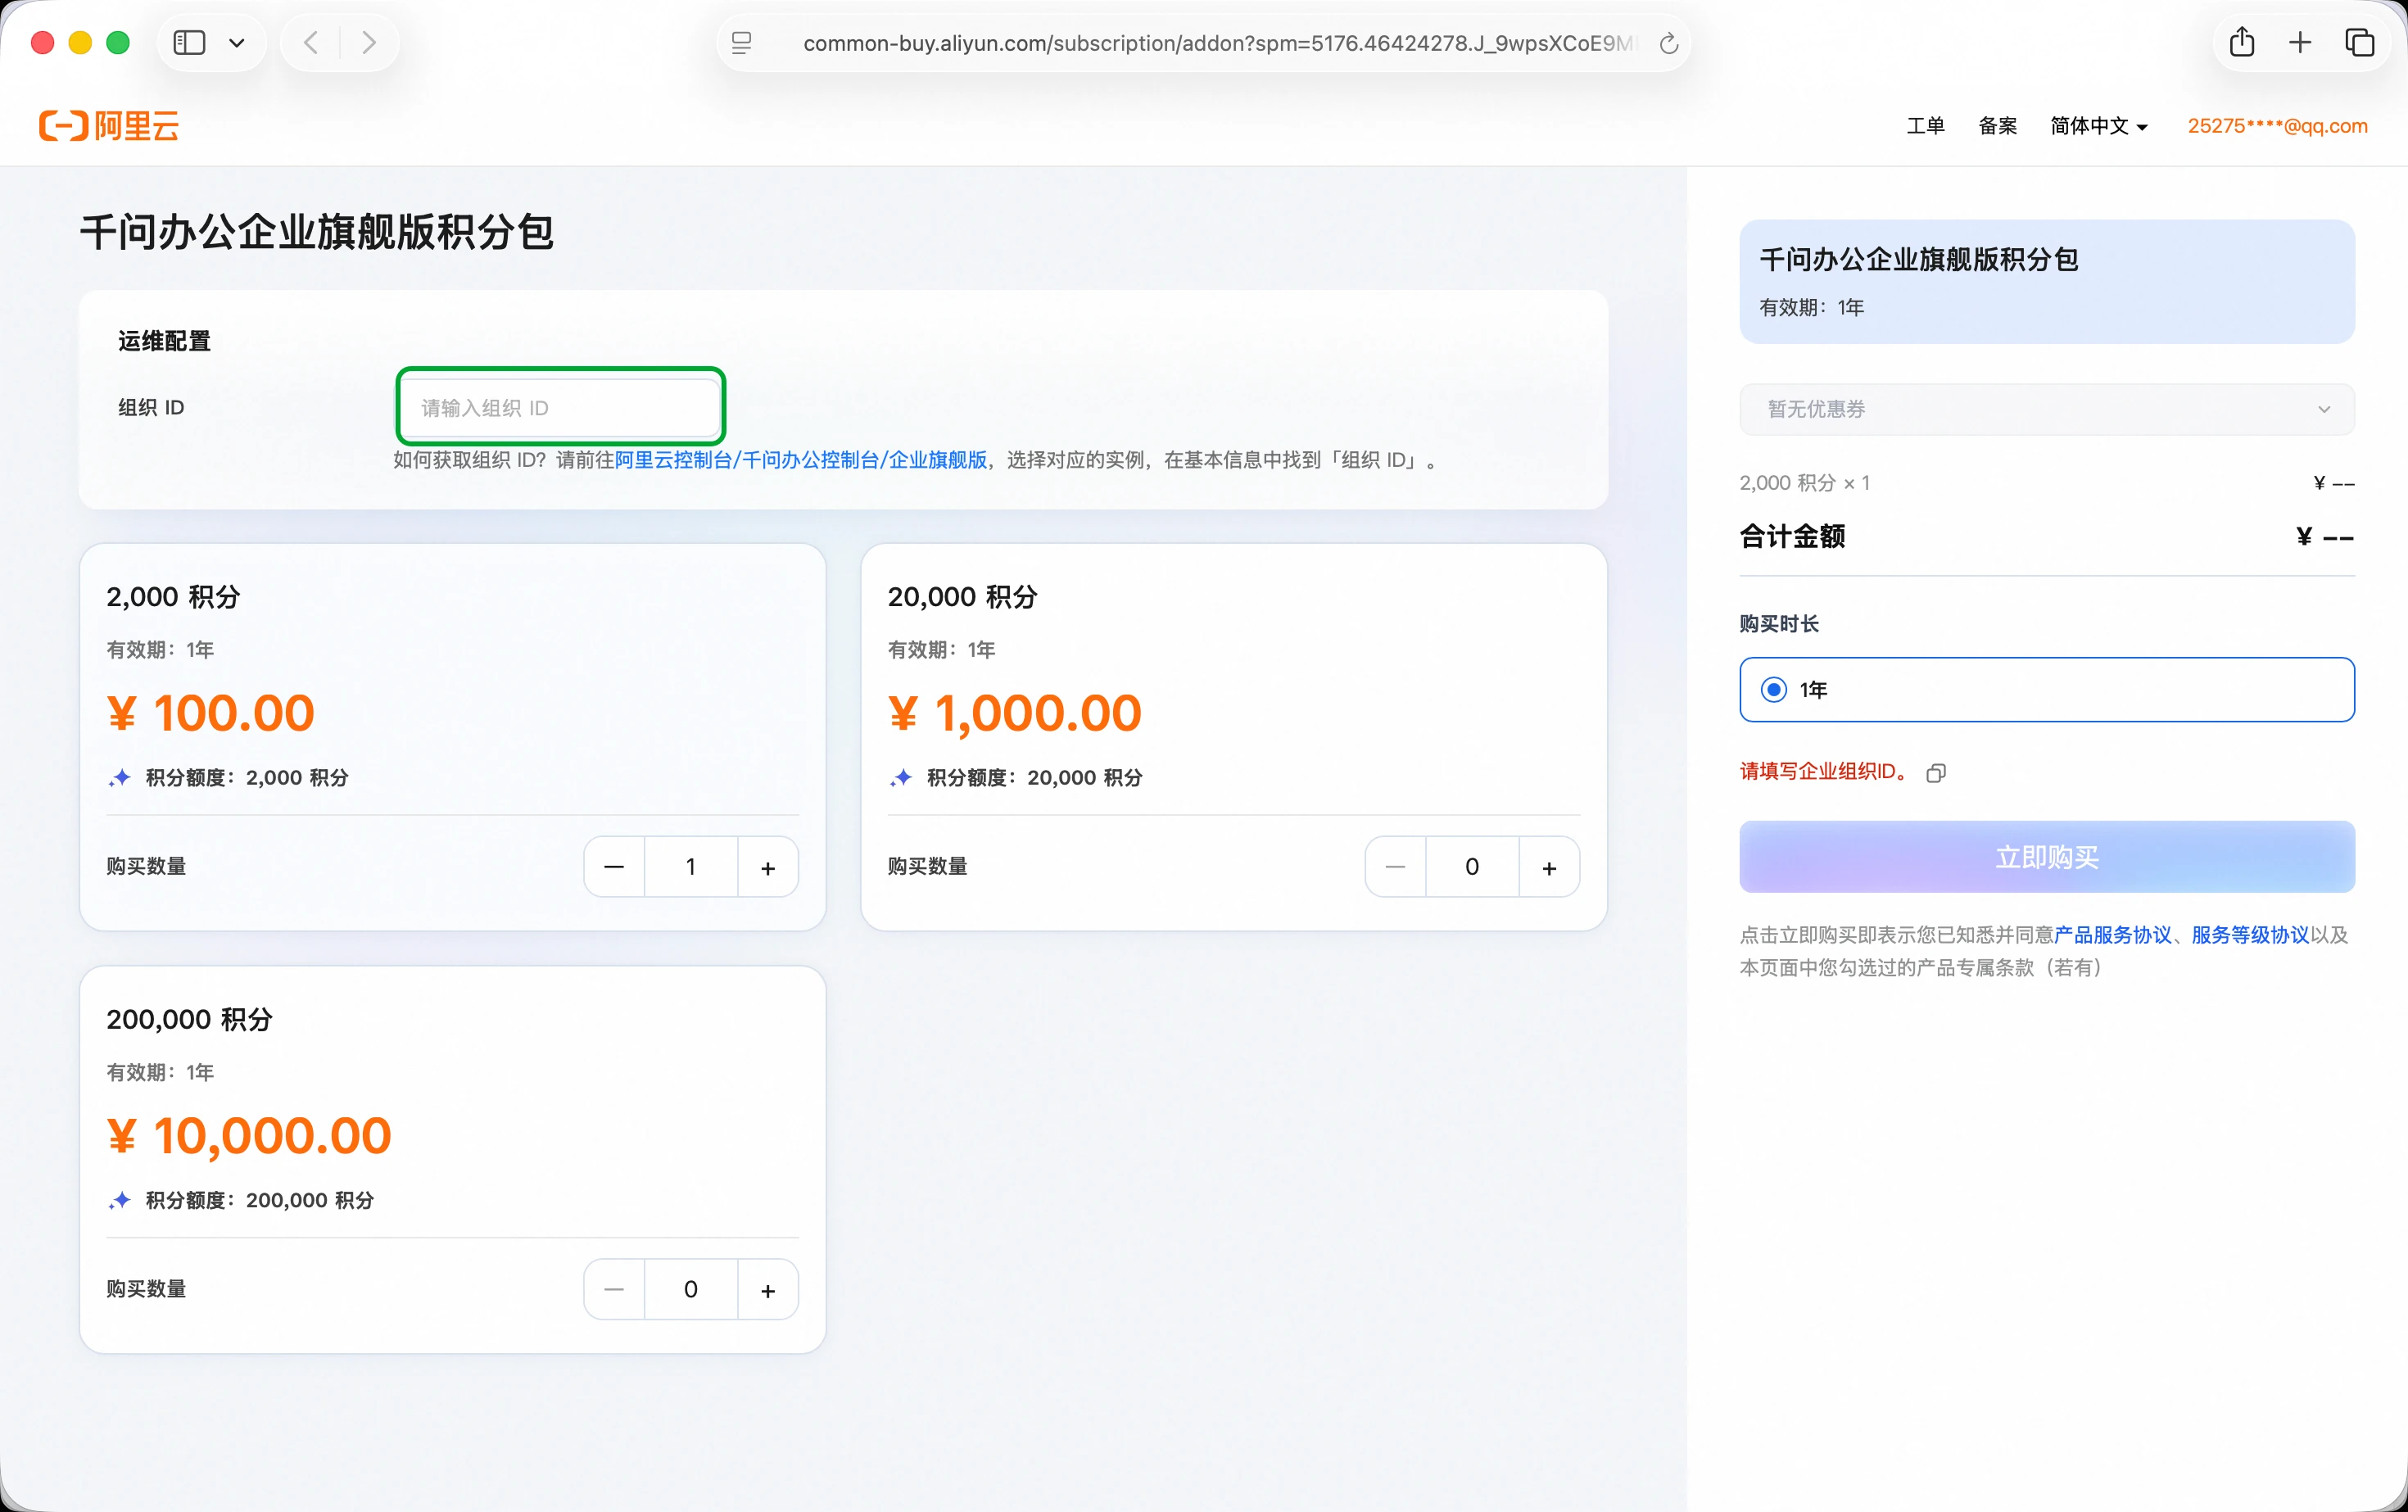Select the 1年 purchase duration radio button
Viewport: 2408px width, 1512px height.
point(1774,690)
